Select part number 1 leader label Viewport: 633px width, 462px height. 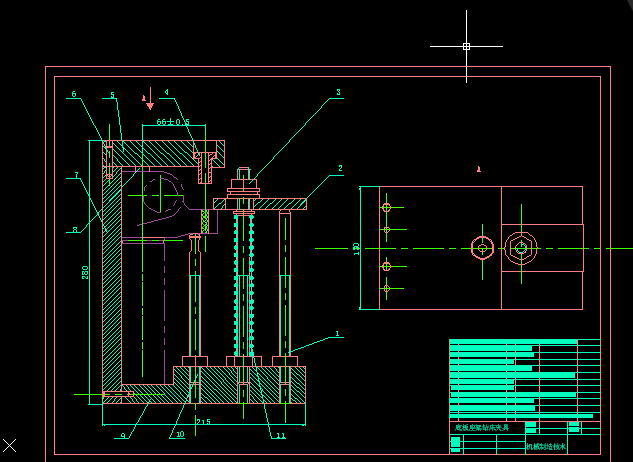(x=338, y=334)
